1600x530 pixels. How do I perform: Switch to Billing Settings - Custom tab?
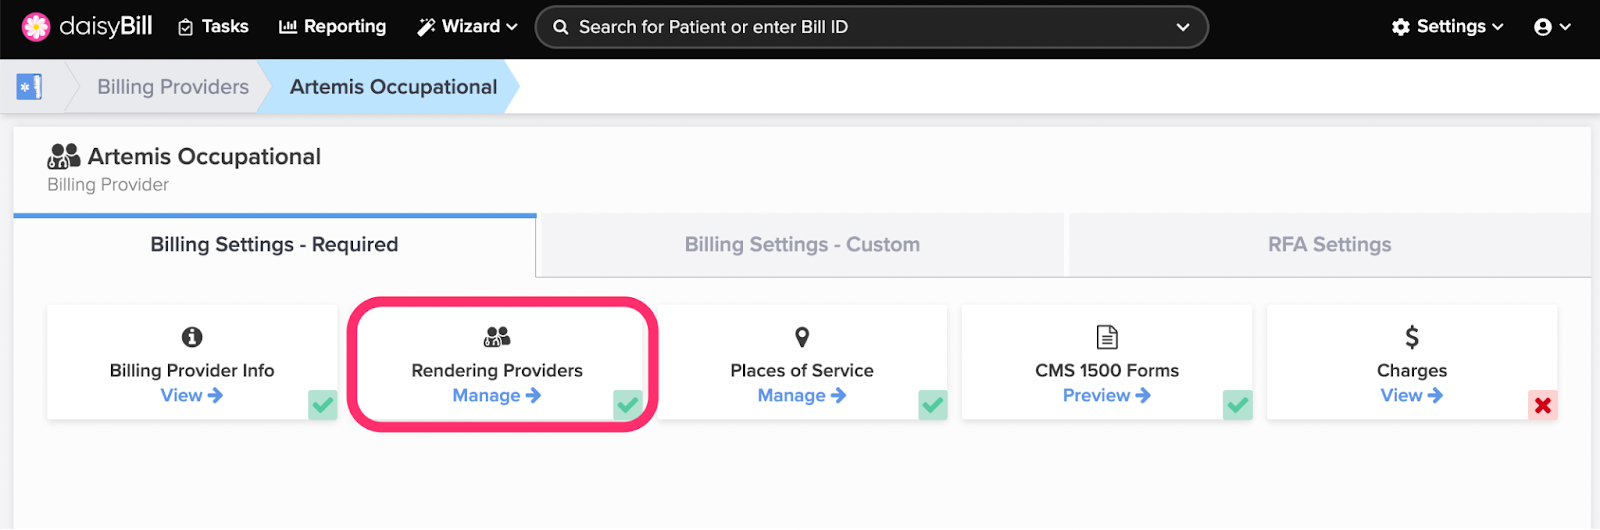coord(802,245)
